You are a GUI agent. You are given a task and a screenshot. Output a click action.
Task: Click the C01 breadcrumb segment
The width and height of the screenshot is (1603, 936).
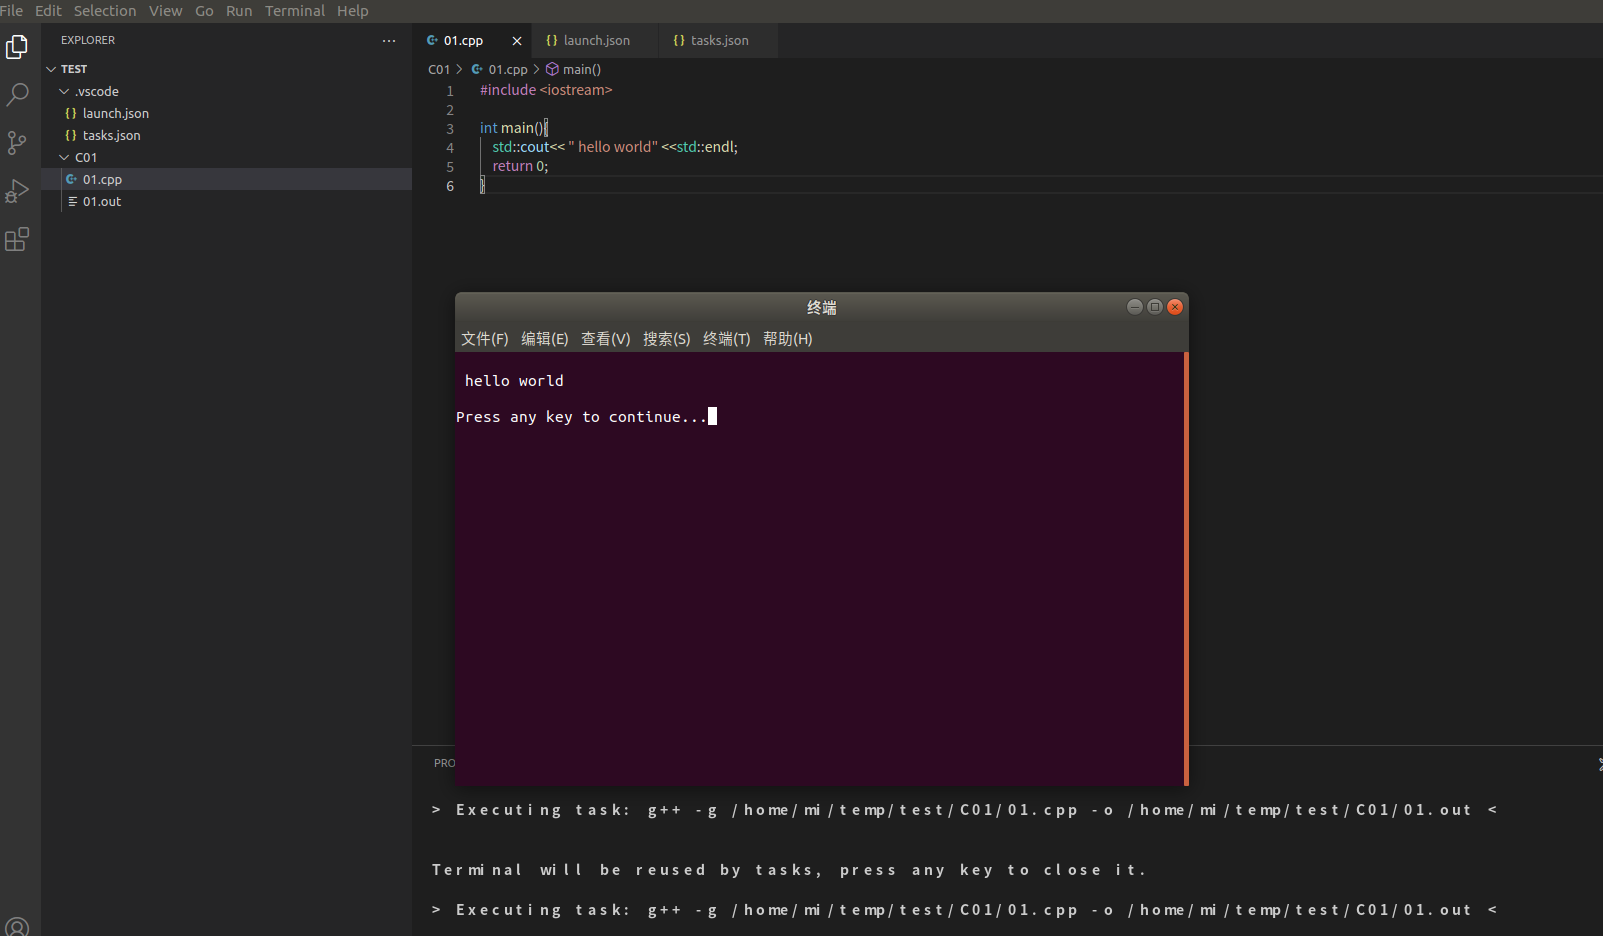(439, 69)
